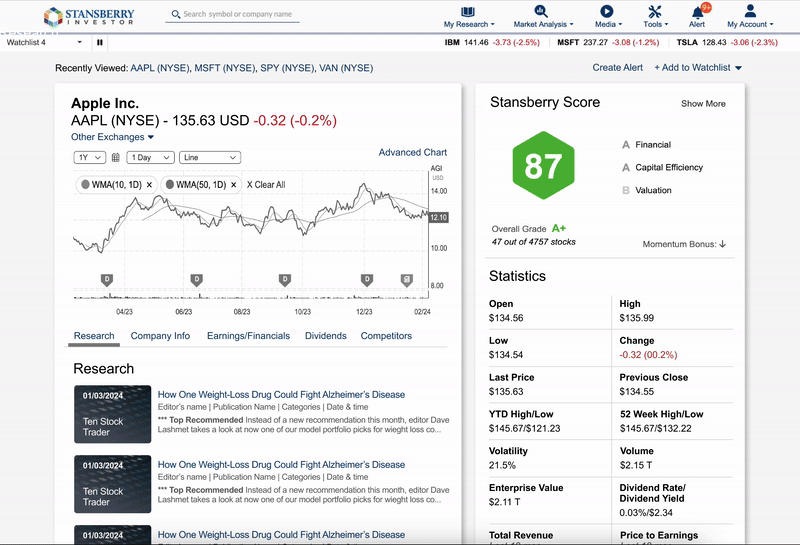Click the dividend marker near 10/23
The width and height of the screenshot is (800, 545).
pos(285,280)
